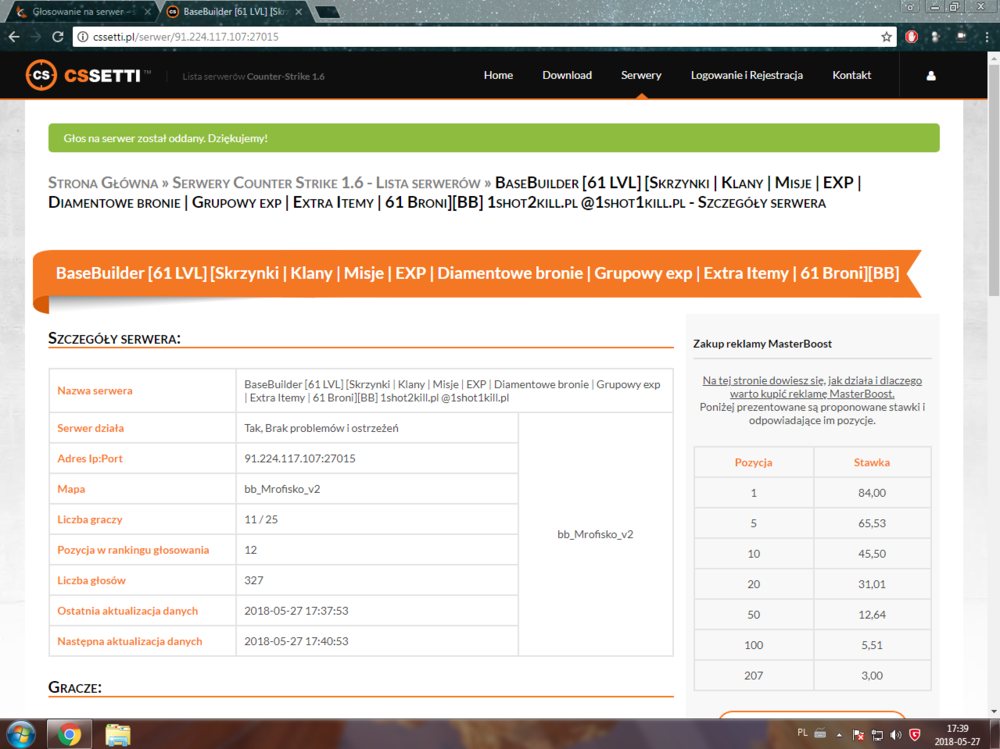Click last update time 2018-05-27 17:37:53
The image size is (1000, 749).
click(296, 611)
